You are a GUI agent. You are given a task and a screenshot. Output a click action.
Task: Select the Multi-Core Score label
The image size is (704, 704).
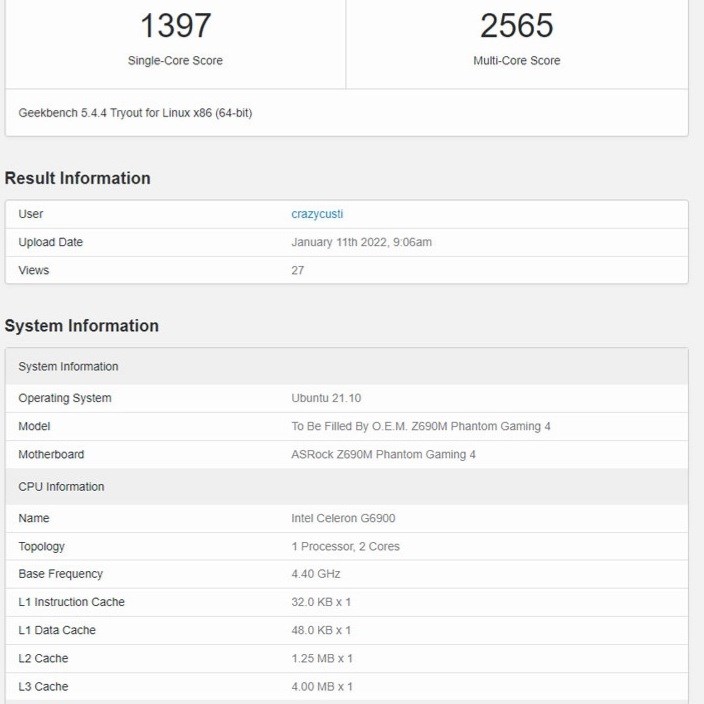[516, 61]
